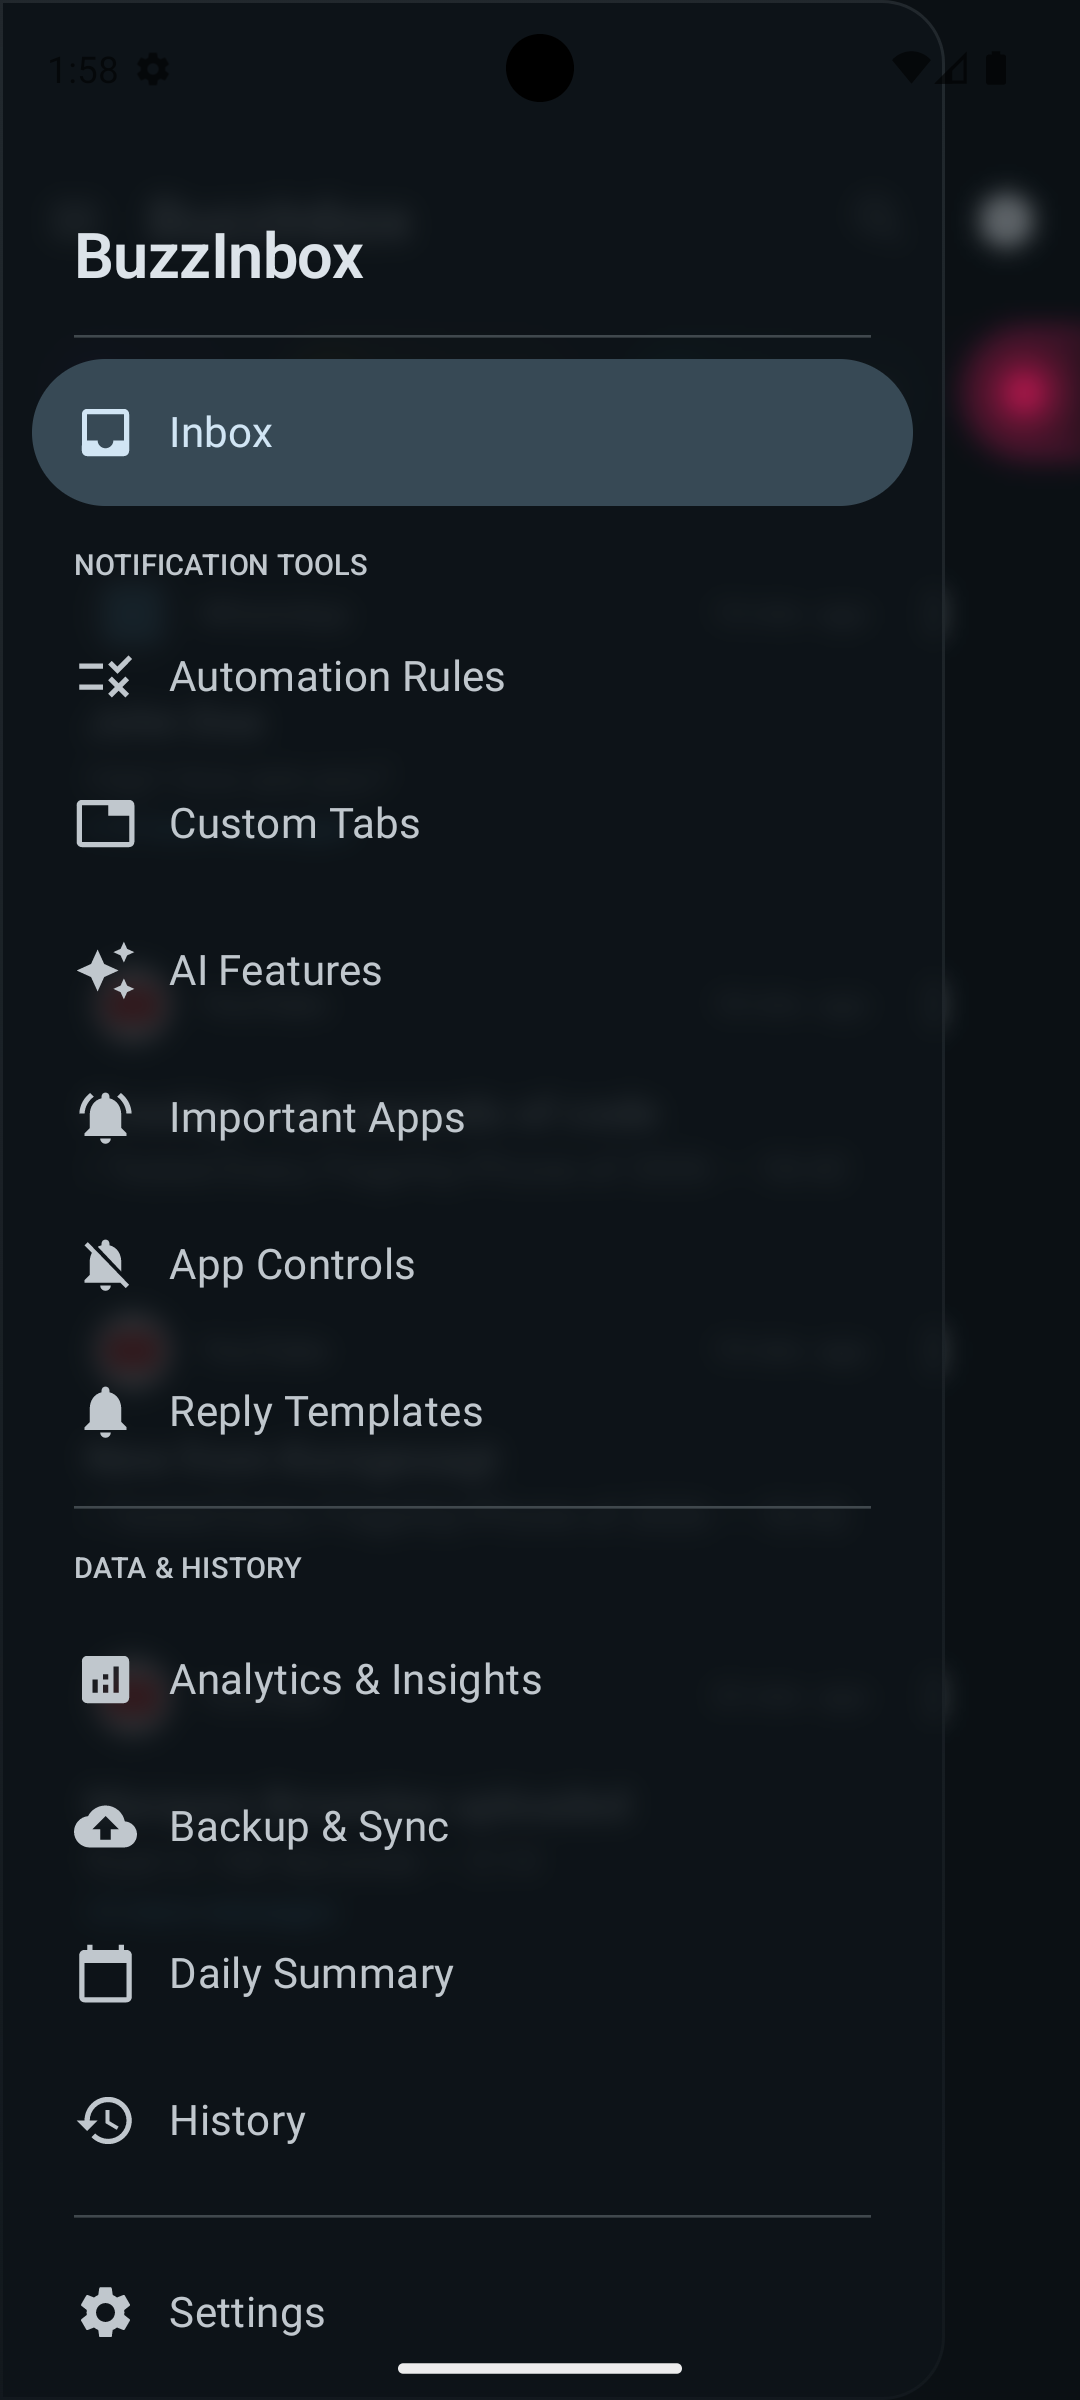Viewport: 1080px width, 2400px height.
Task: Tap the Automation Rules list icon
Action: coord(105,677)
